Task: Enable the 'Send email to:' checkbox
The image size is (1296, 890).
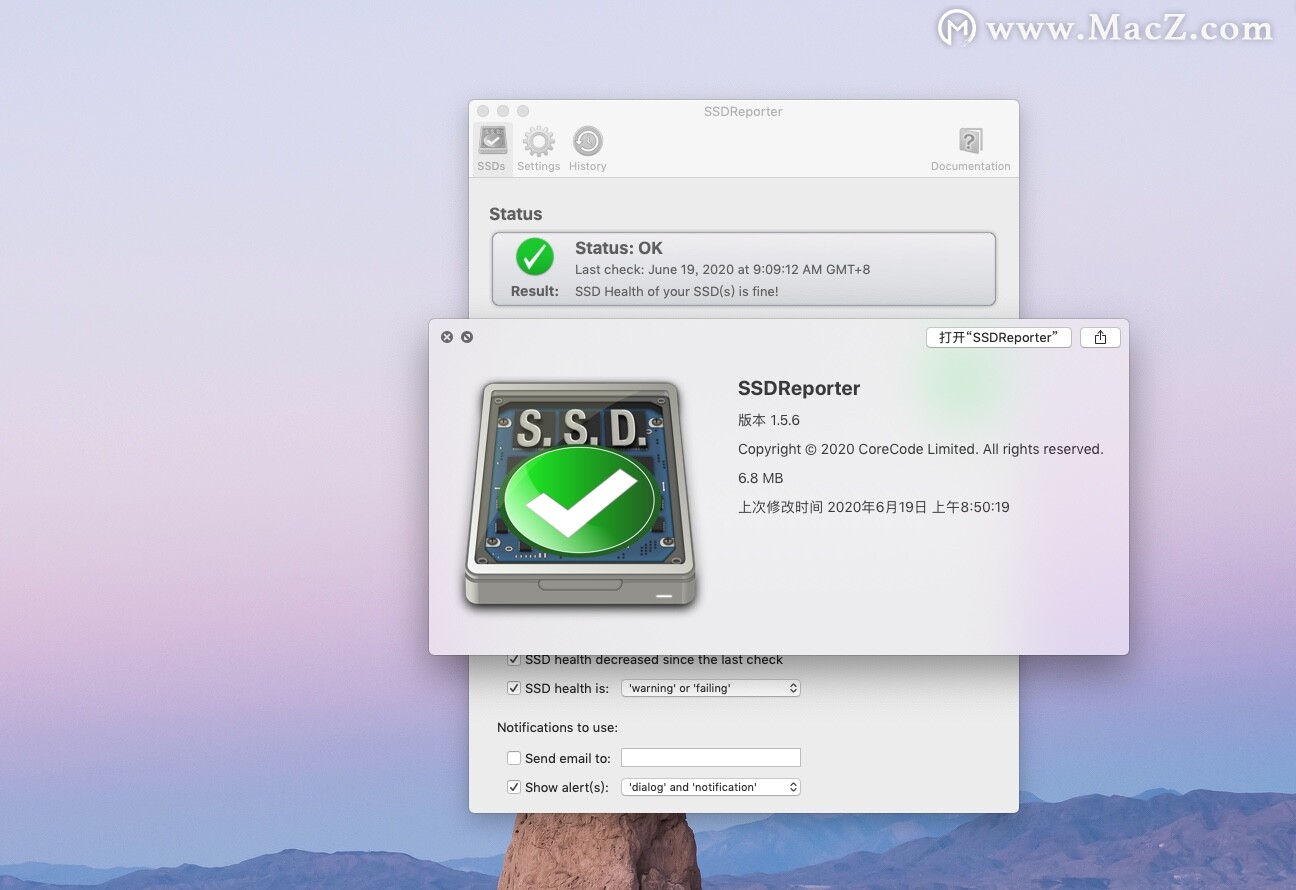Action: coord(514,758)
